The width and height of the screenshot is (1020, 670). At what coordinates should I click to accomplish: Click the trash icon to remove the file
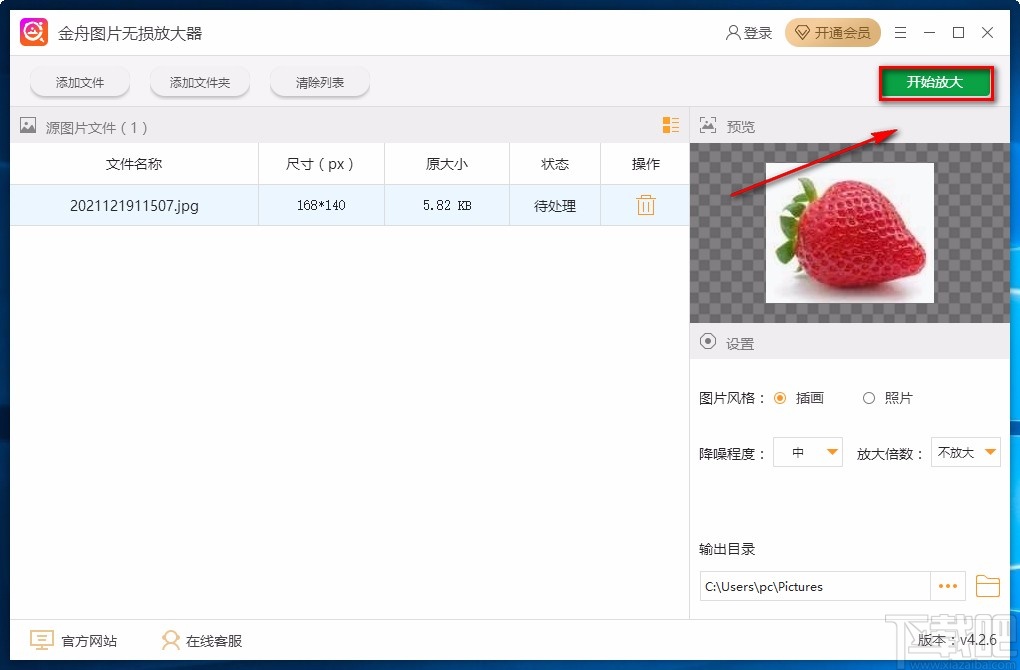coord(645,205)
